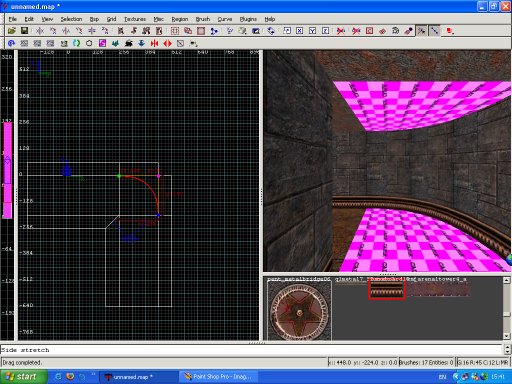
Task: Click the Flip X-axis toolbar icon
Action: pyautogui.click(x=40, y=31)
